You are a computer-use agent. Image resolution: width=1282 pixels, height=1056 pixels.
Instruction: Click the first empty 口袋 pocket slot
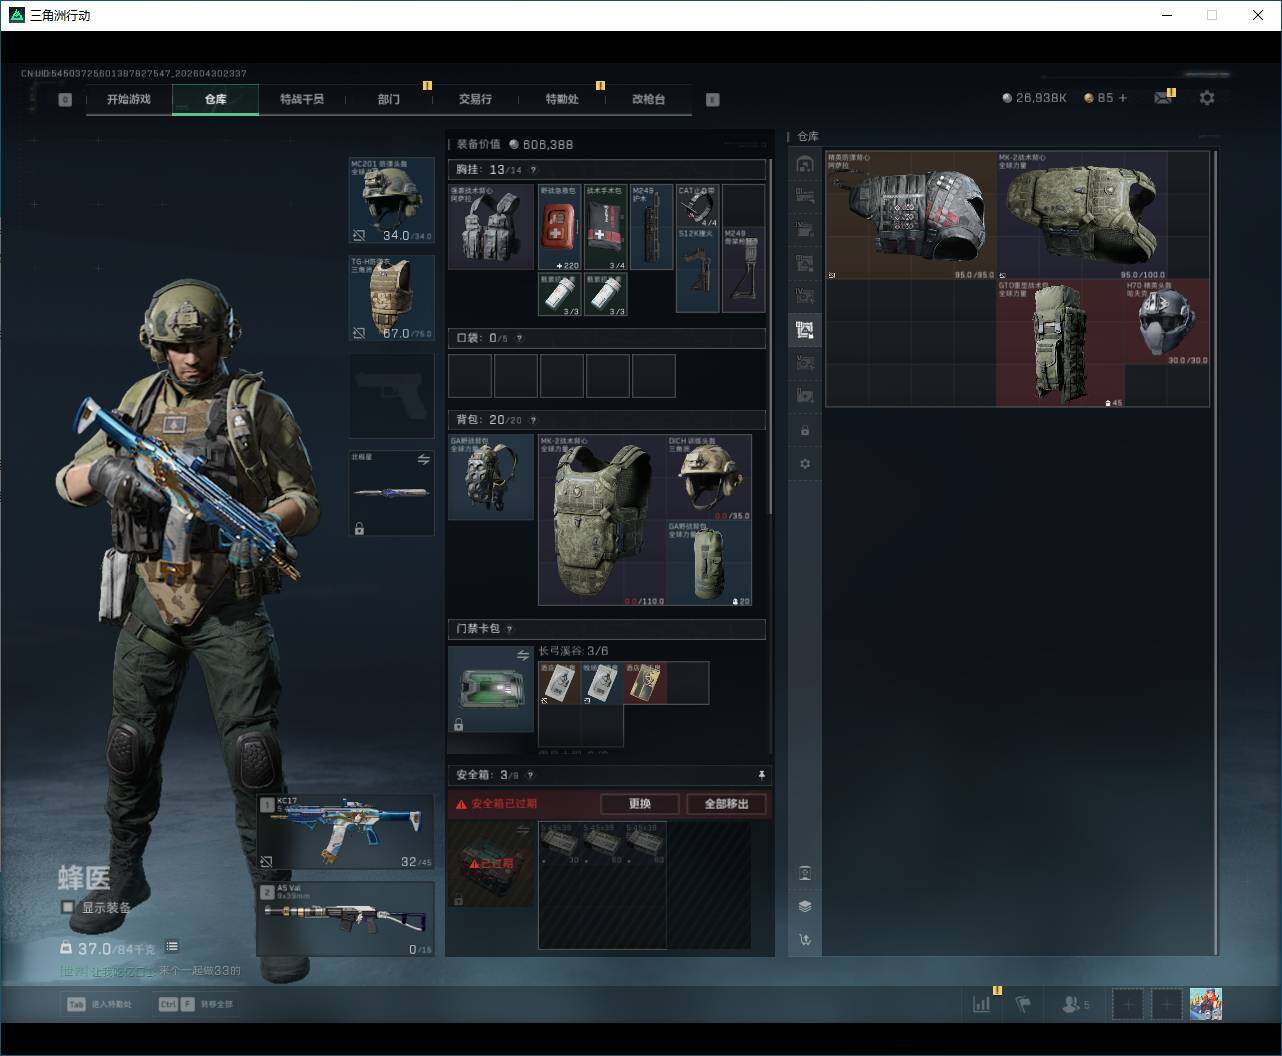click(x=470, y=376)
